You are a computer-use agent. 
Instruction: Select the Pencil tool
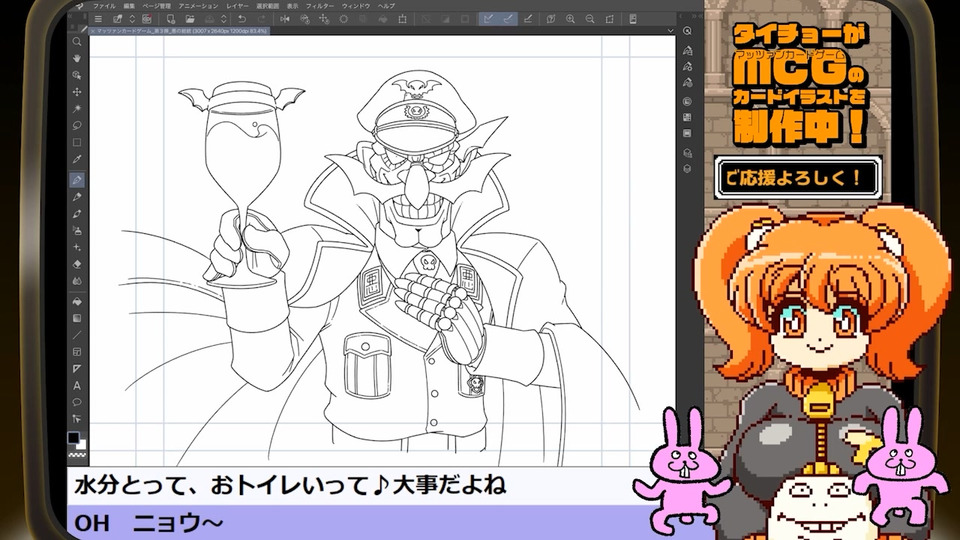click(77, 197)
